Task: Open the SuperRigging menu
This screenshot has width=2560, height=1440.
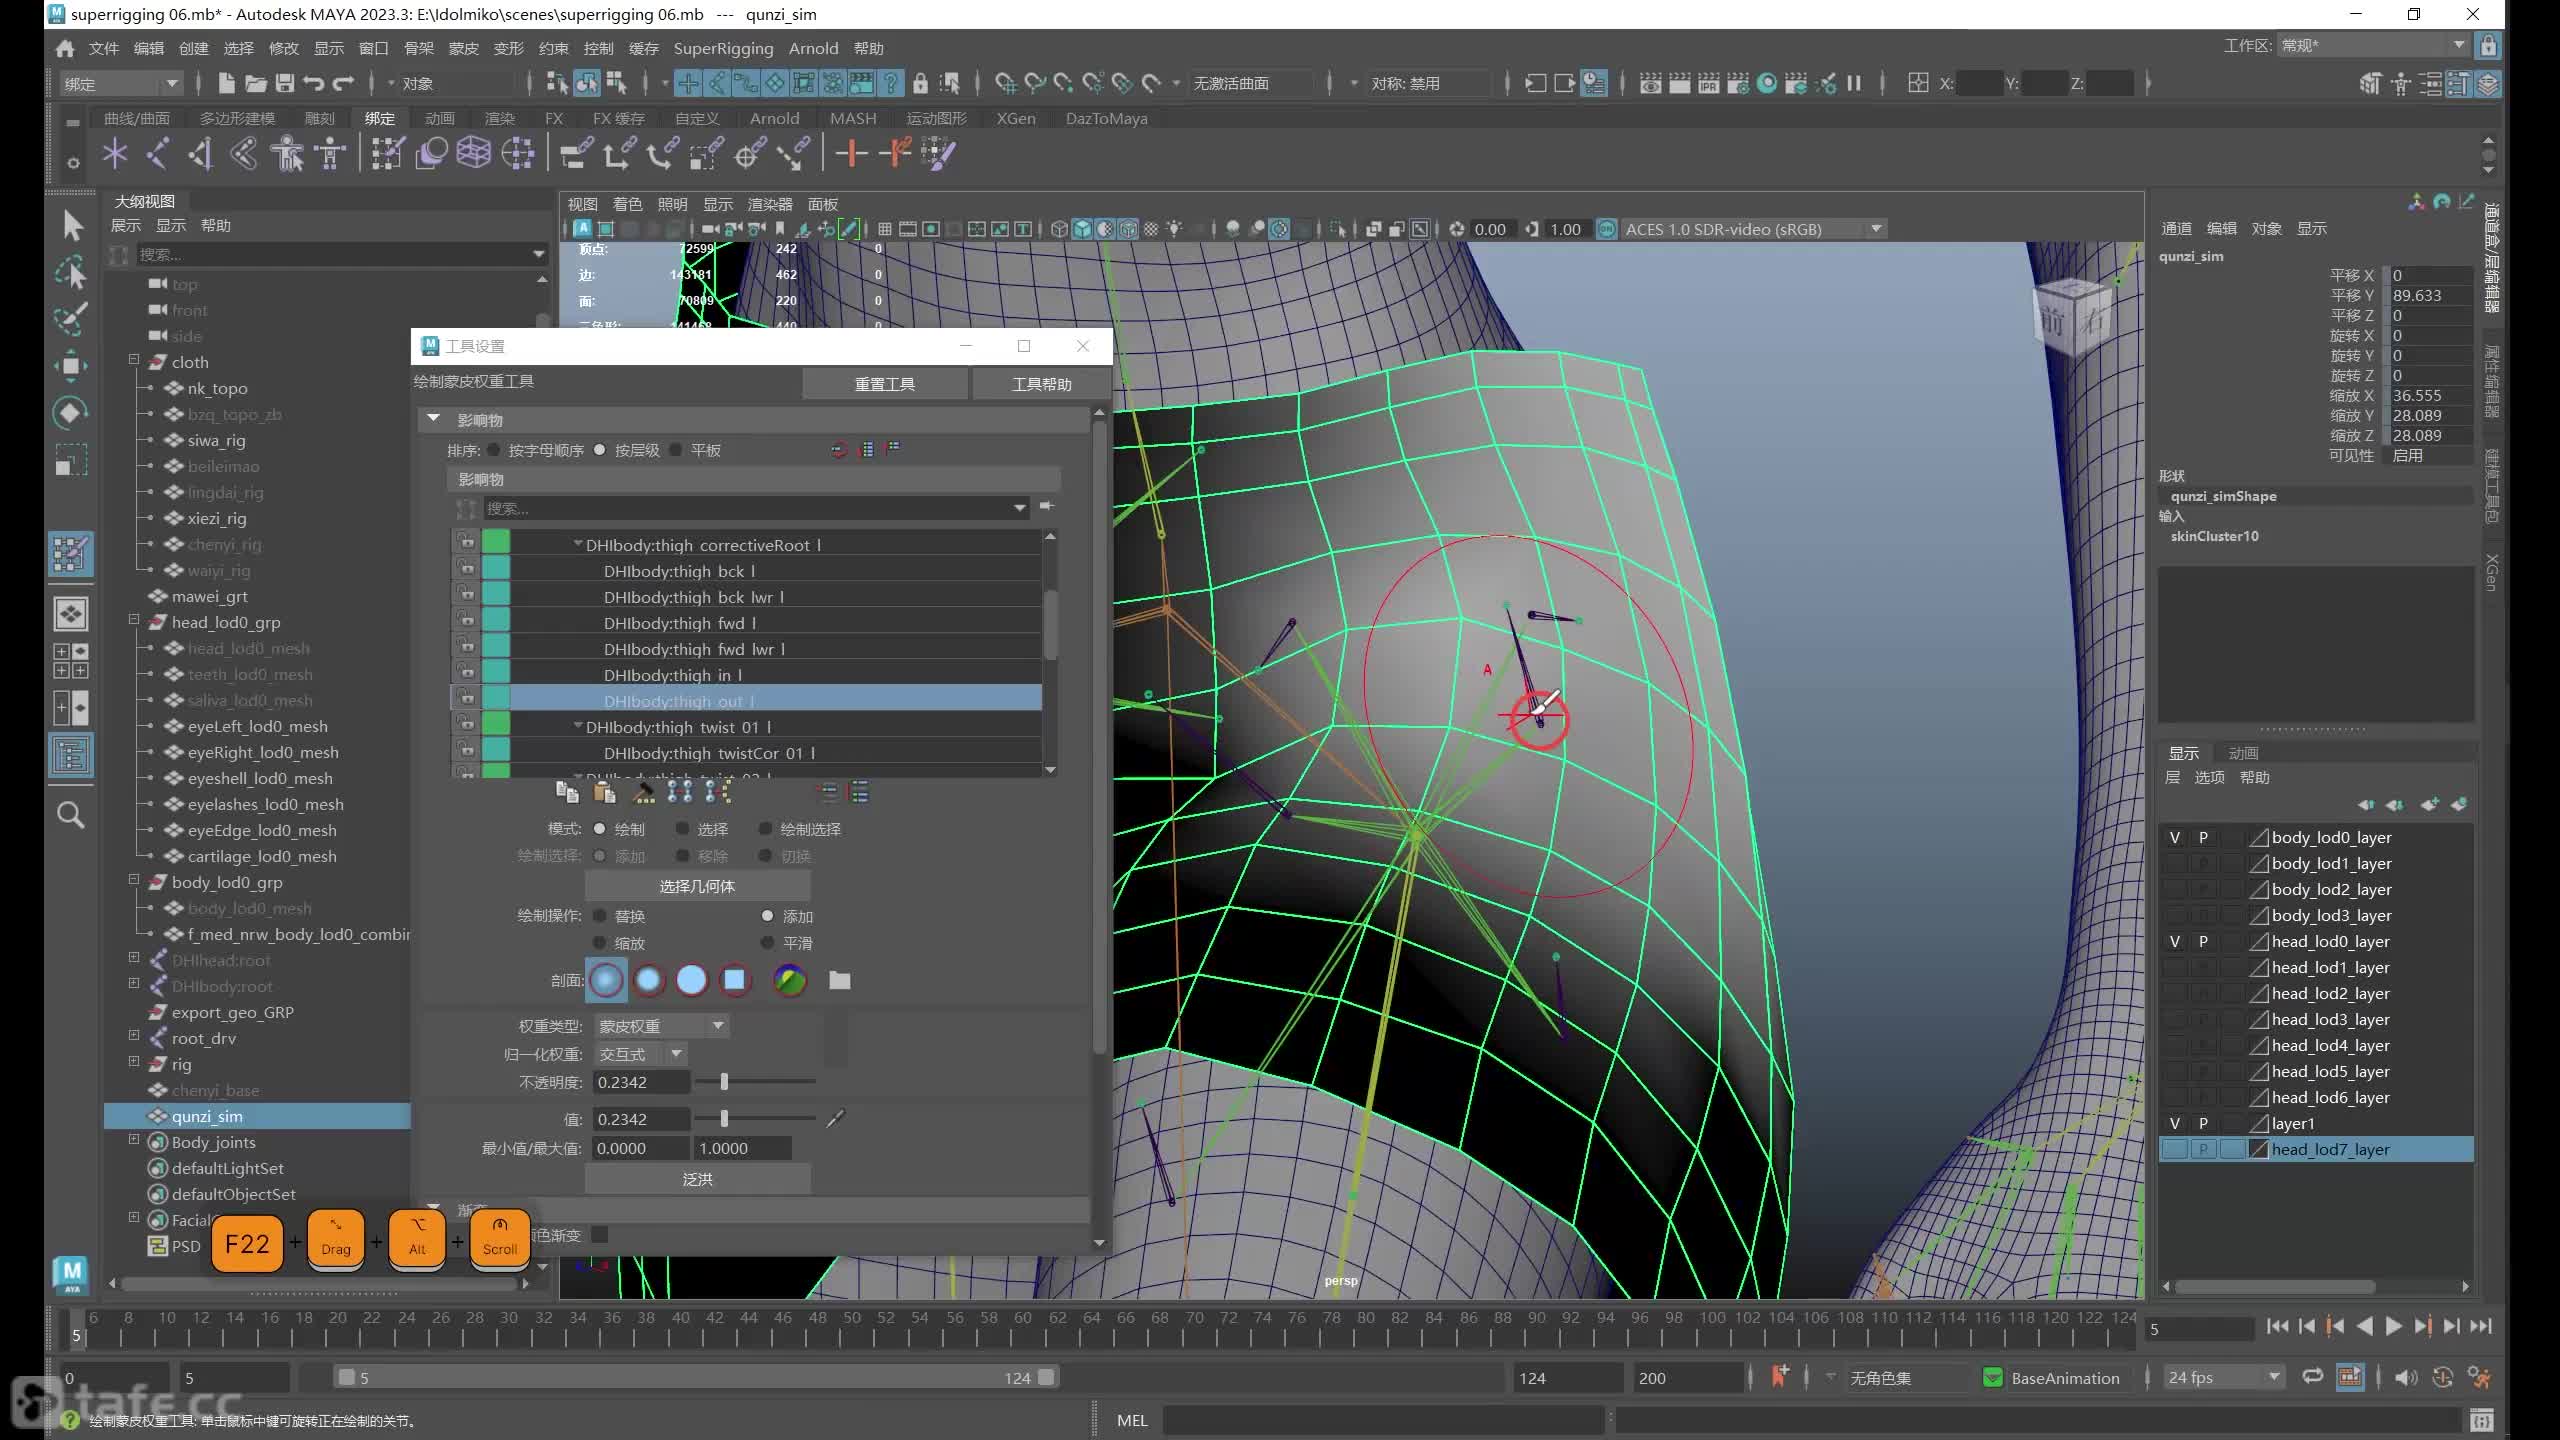Action: point(723,48)
